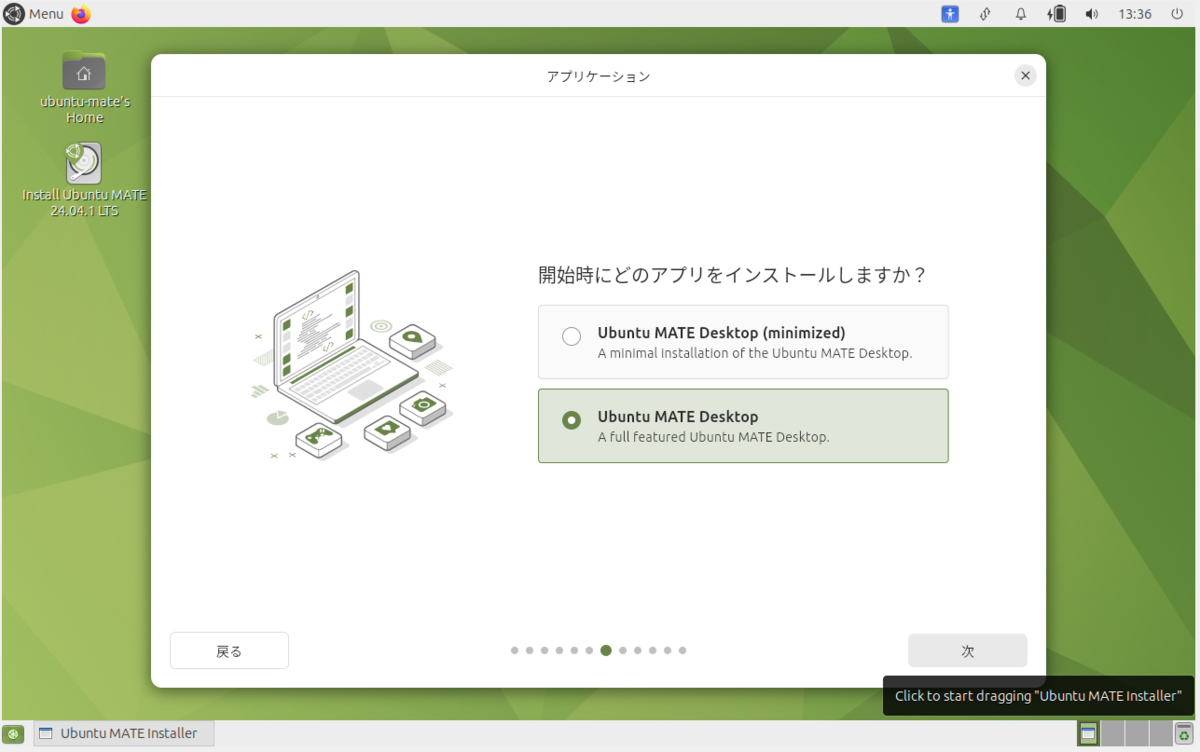
Task: Open the accessibility indicator in the panel
Action: [950, 14]
